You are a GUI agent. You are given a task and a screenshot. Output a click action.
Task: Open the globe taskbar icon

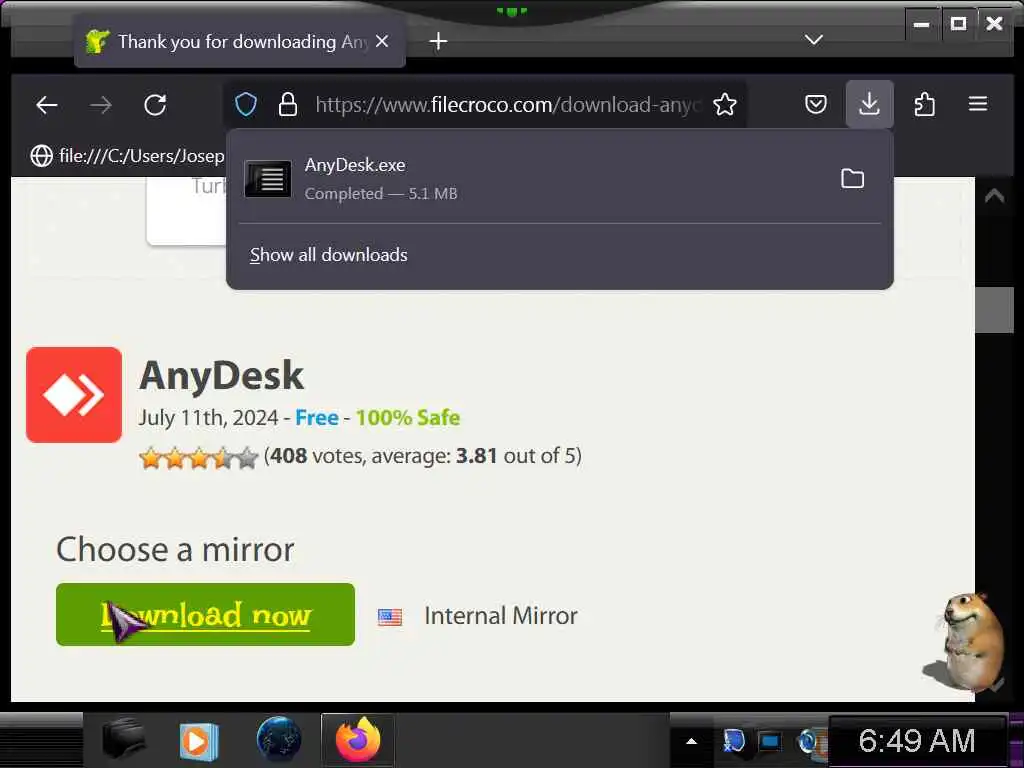coord(279,740)
